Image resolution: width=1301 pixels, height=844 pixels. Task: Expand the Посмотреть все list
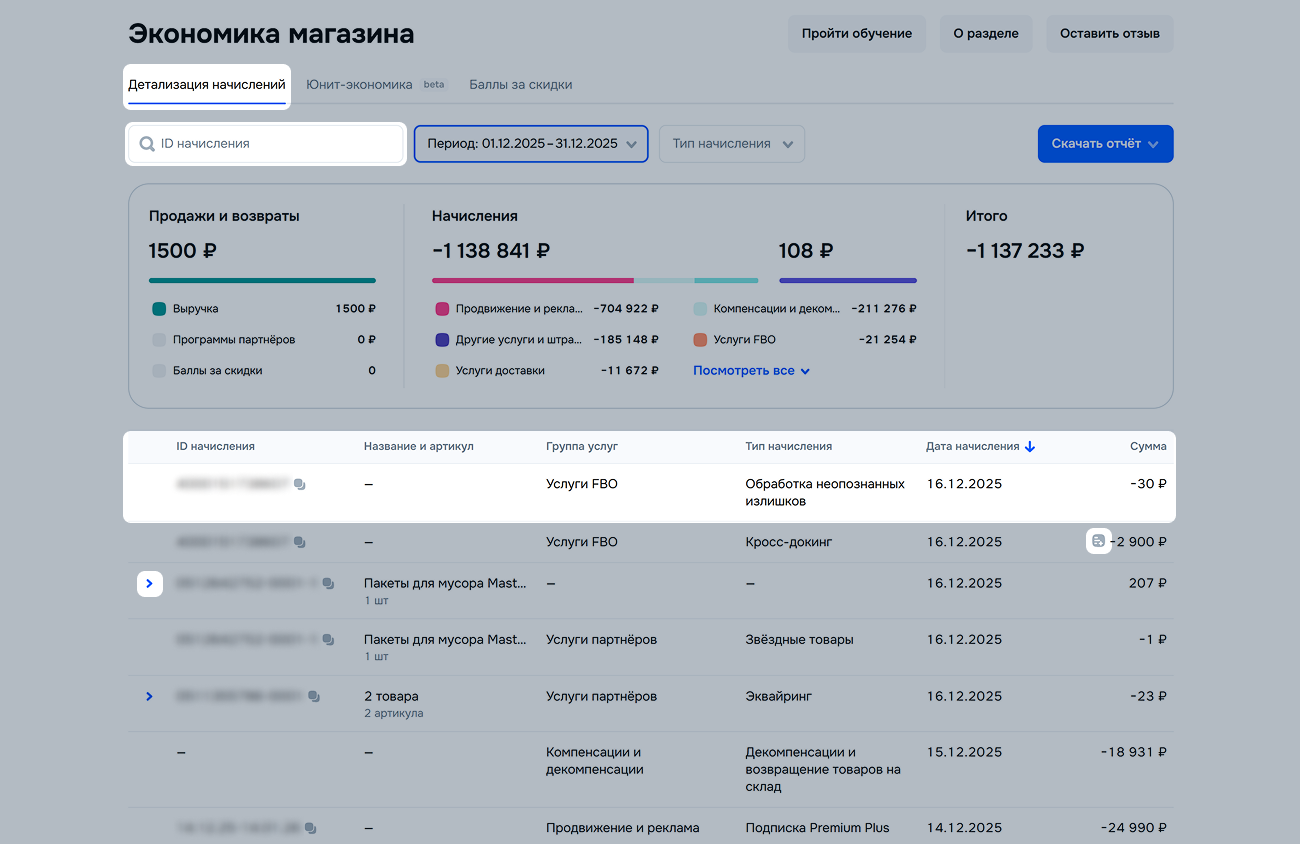751,371
